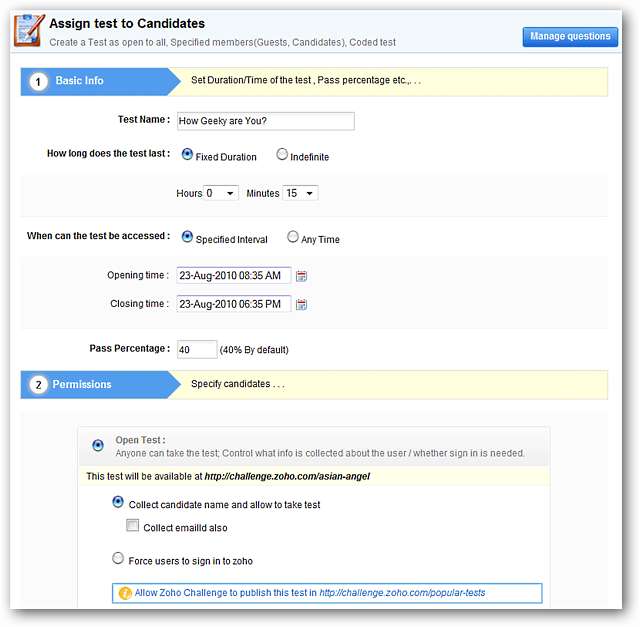Viewport: 640px width, 627px height.
Task: Click the Test Name input field
Action: [265, 121]
